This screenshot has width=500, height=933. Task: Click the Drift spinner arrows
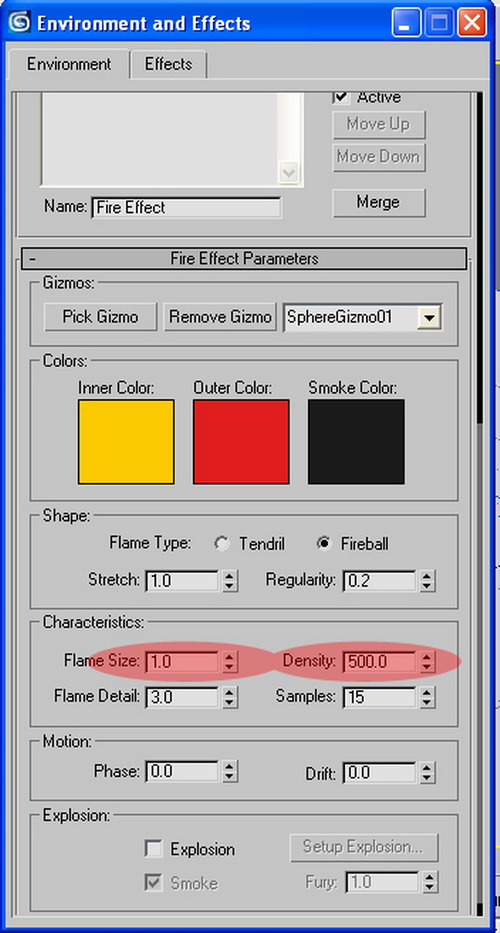click(427, 774)
